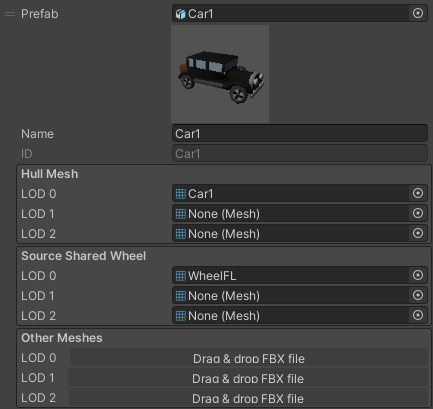Open object picker for Hull Mesh LOD 0

418,193
